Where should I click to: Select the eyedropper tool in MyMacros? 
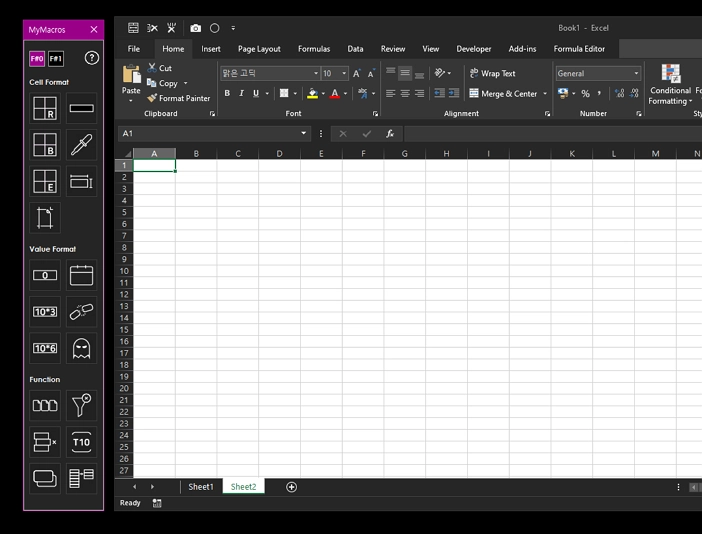(x=81, y=145)
